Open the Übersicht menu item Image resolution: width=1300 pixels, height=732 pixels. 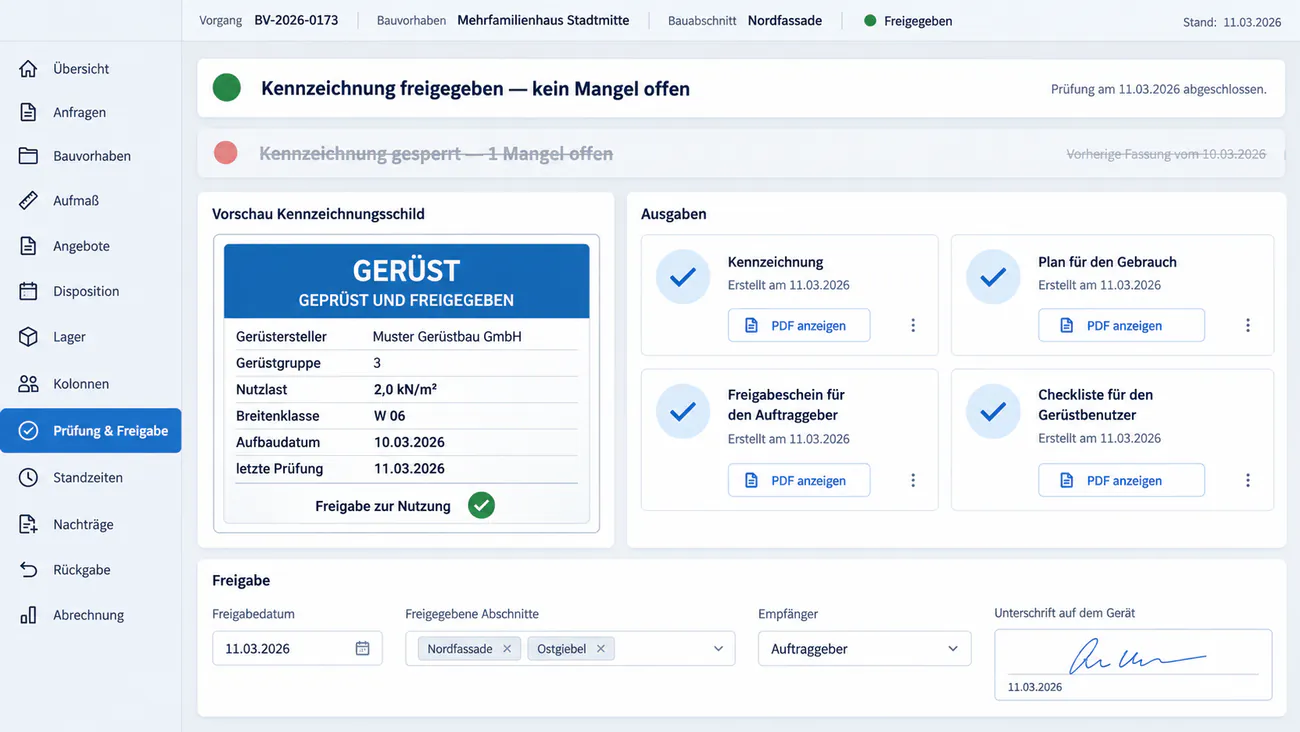point(90,69)
